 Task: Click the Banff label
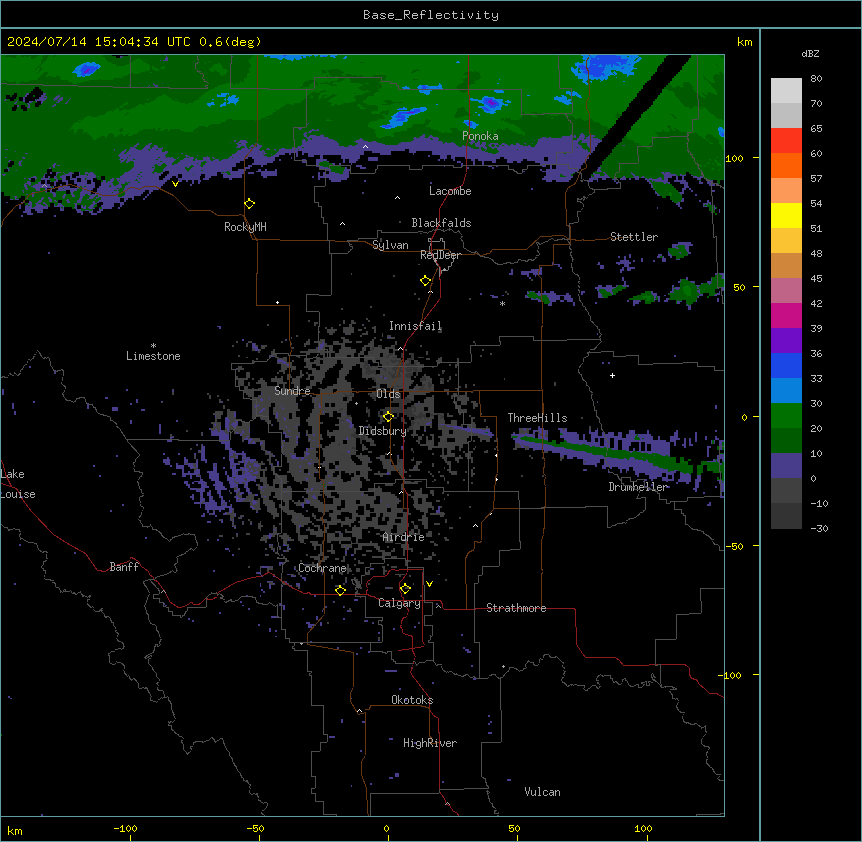(124, 567)
